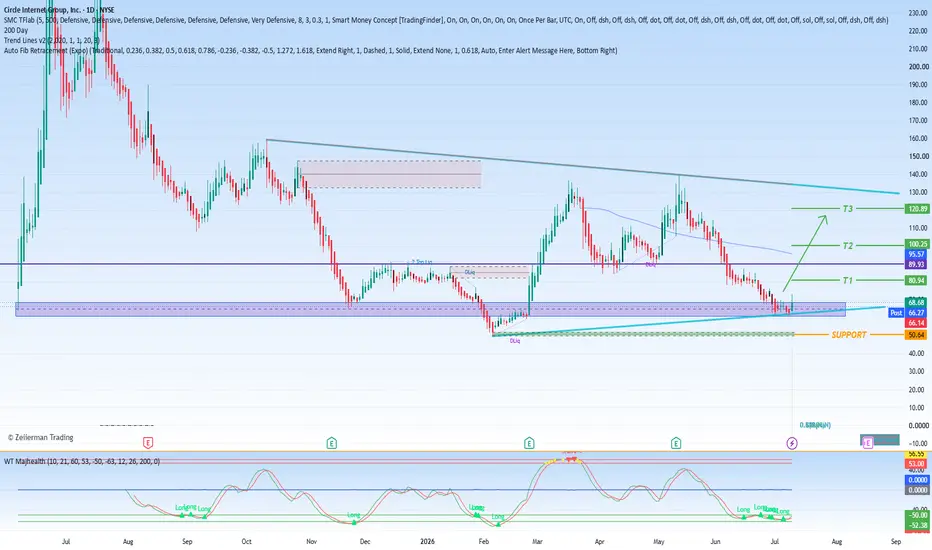
Task: Open the pink upcoming earnings E marker
Action: point(868,442)
